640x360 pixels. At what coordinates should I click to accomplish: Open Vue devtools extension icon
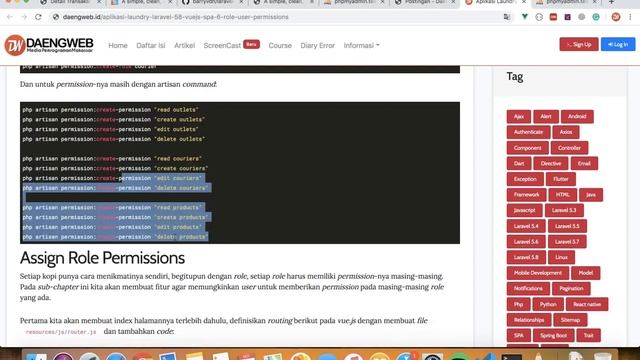click(524, 17)
